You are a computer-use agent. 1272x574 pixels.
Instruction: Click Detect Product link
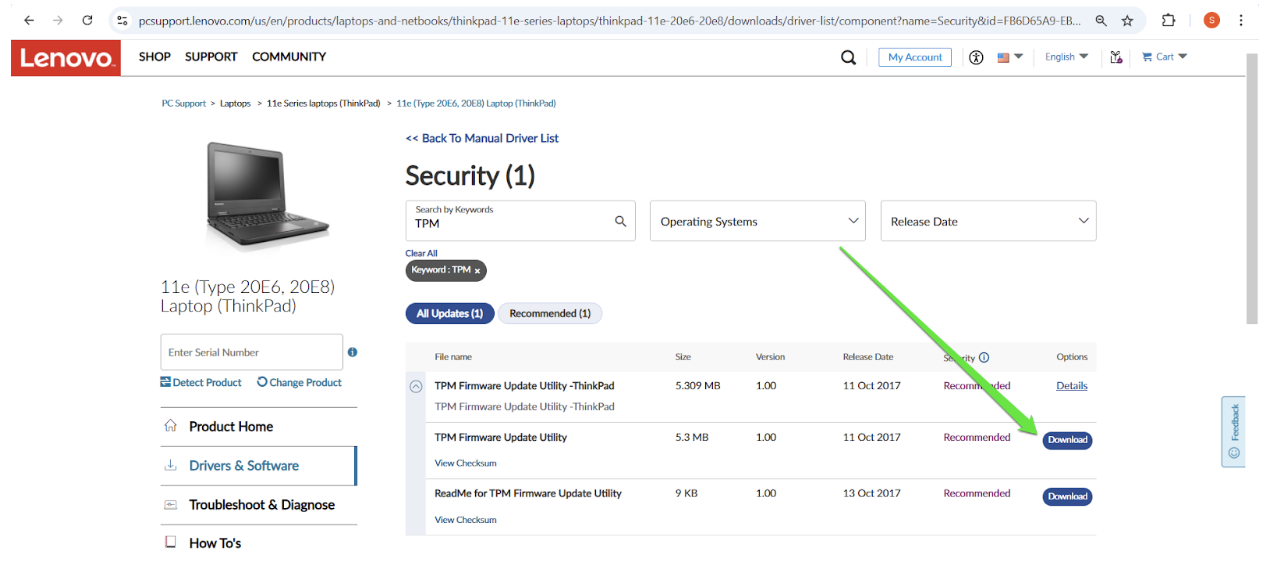[x=201, y=382]
